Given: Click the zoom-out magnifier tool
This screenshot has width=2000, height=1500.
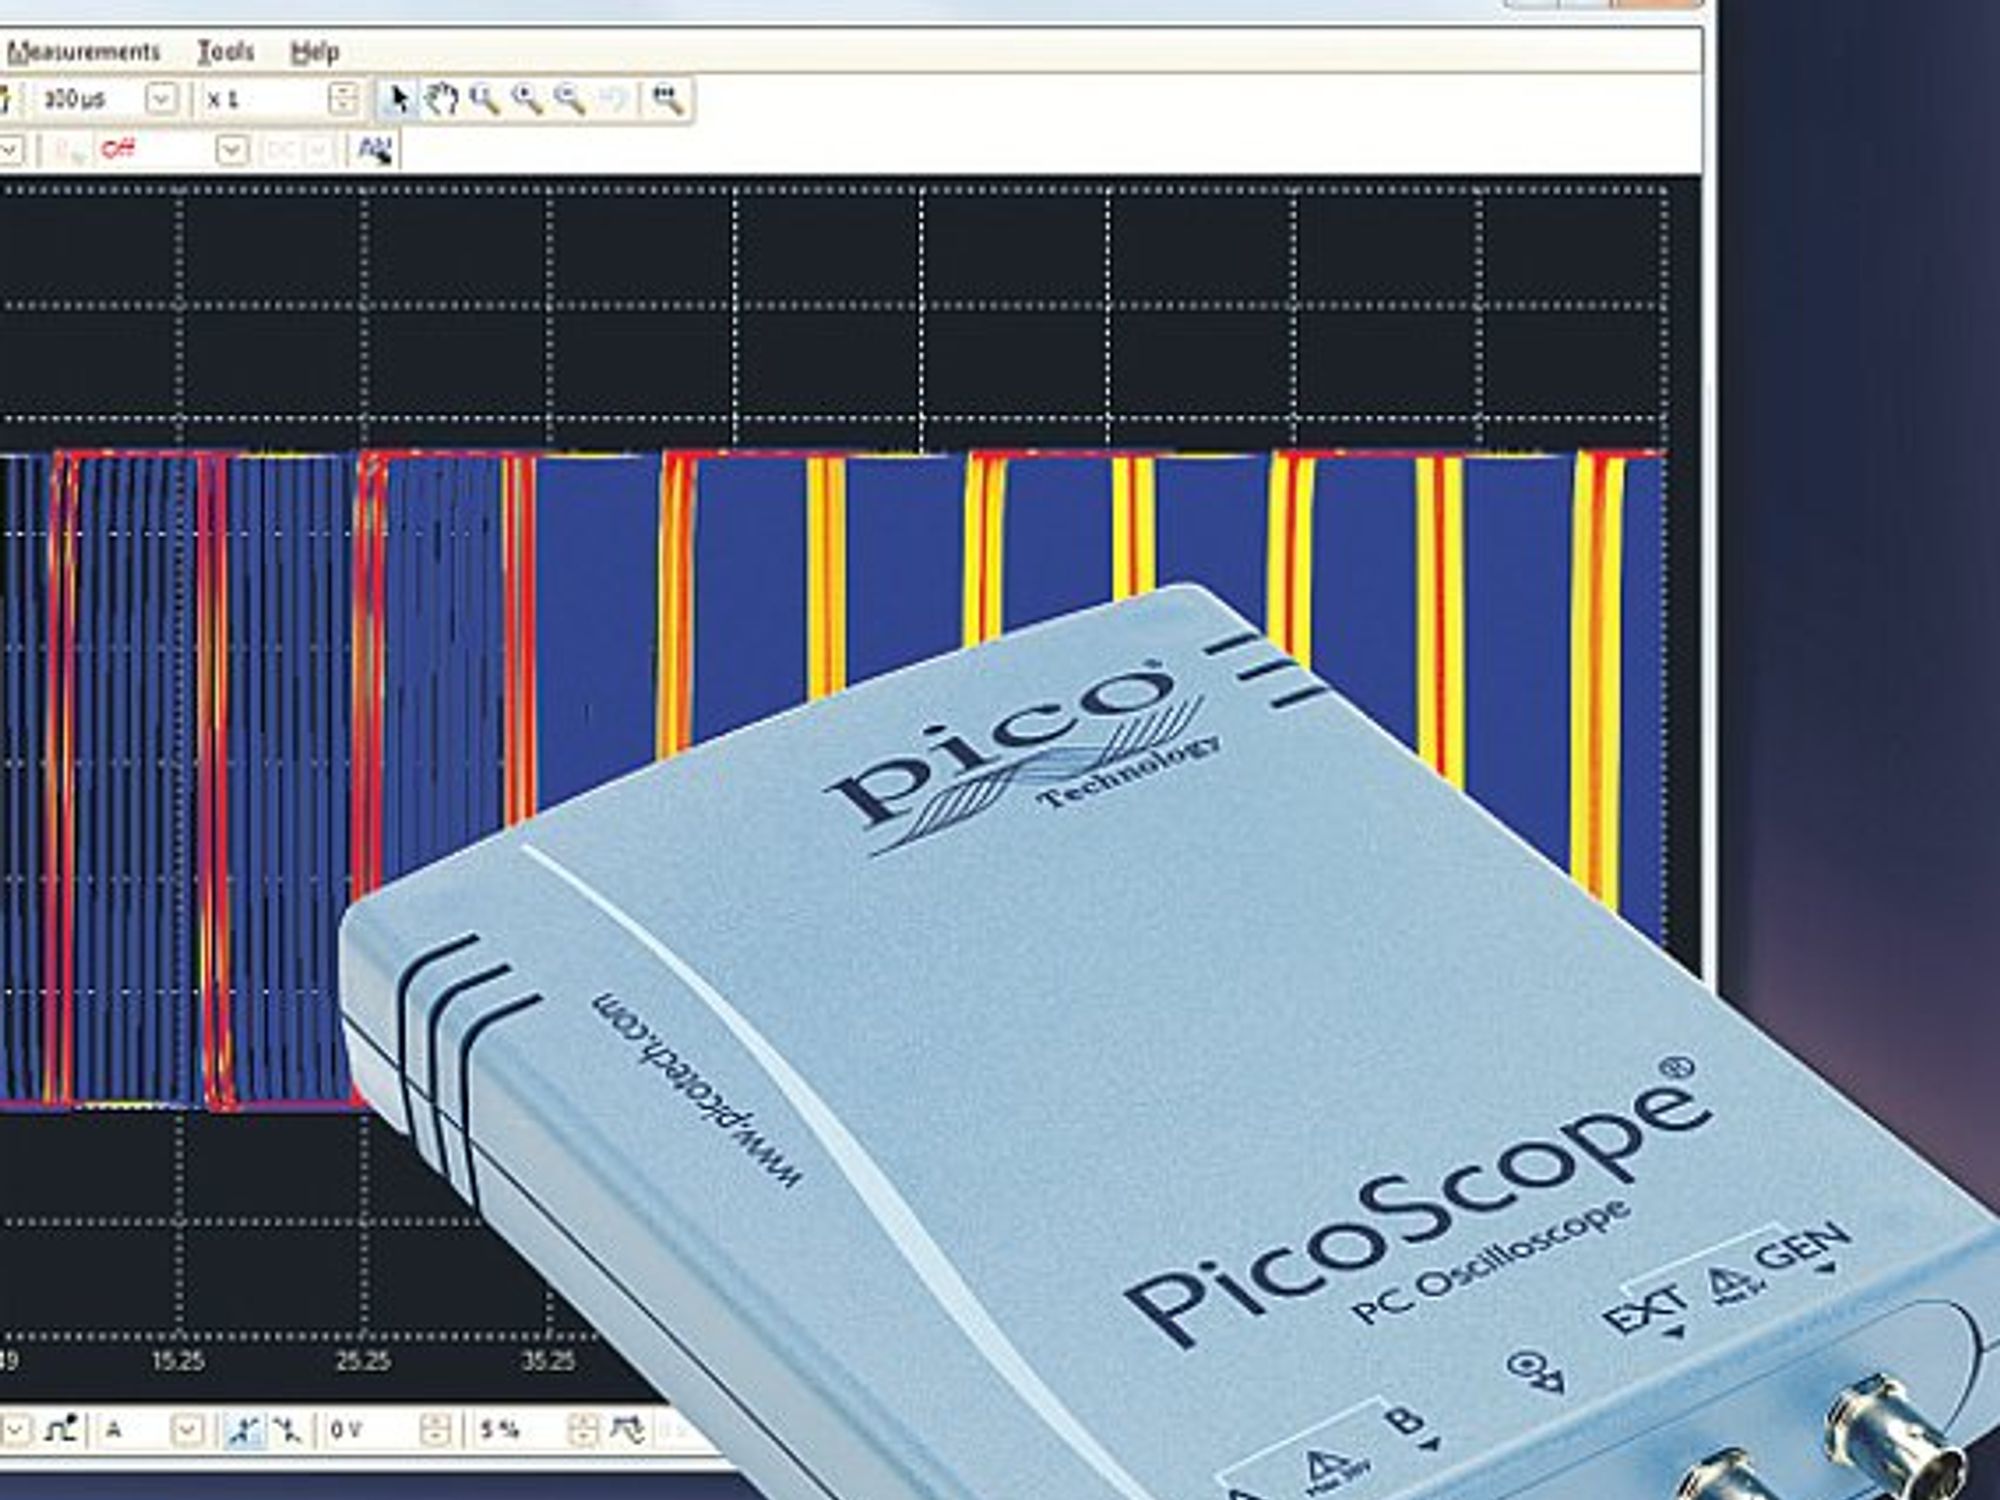Looking at the screenshot, I should coord(569,99).
